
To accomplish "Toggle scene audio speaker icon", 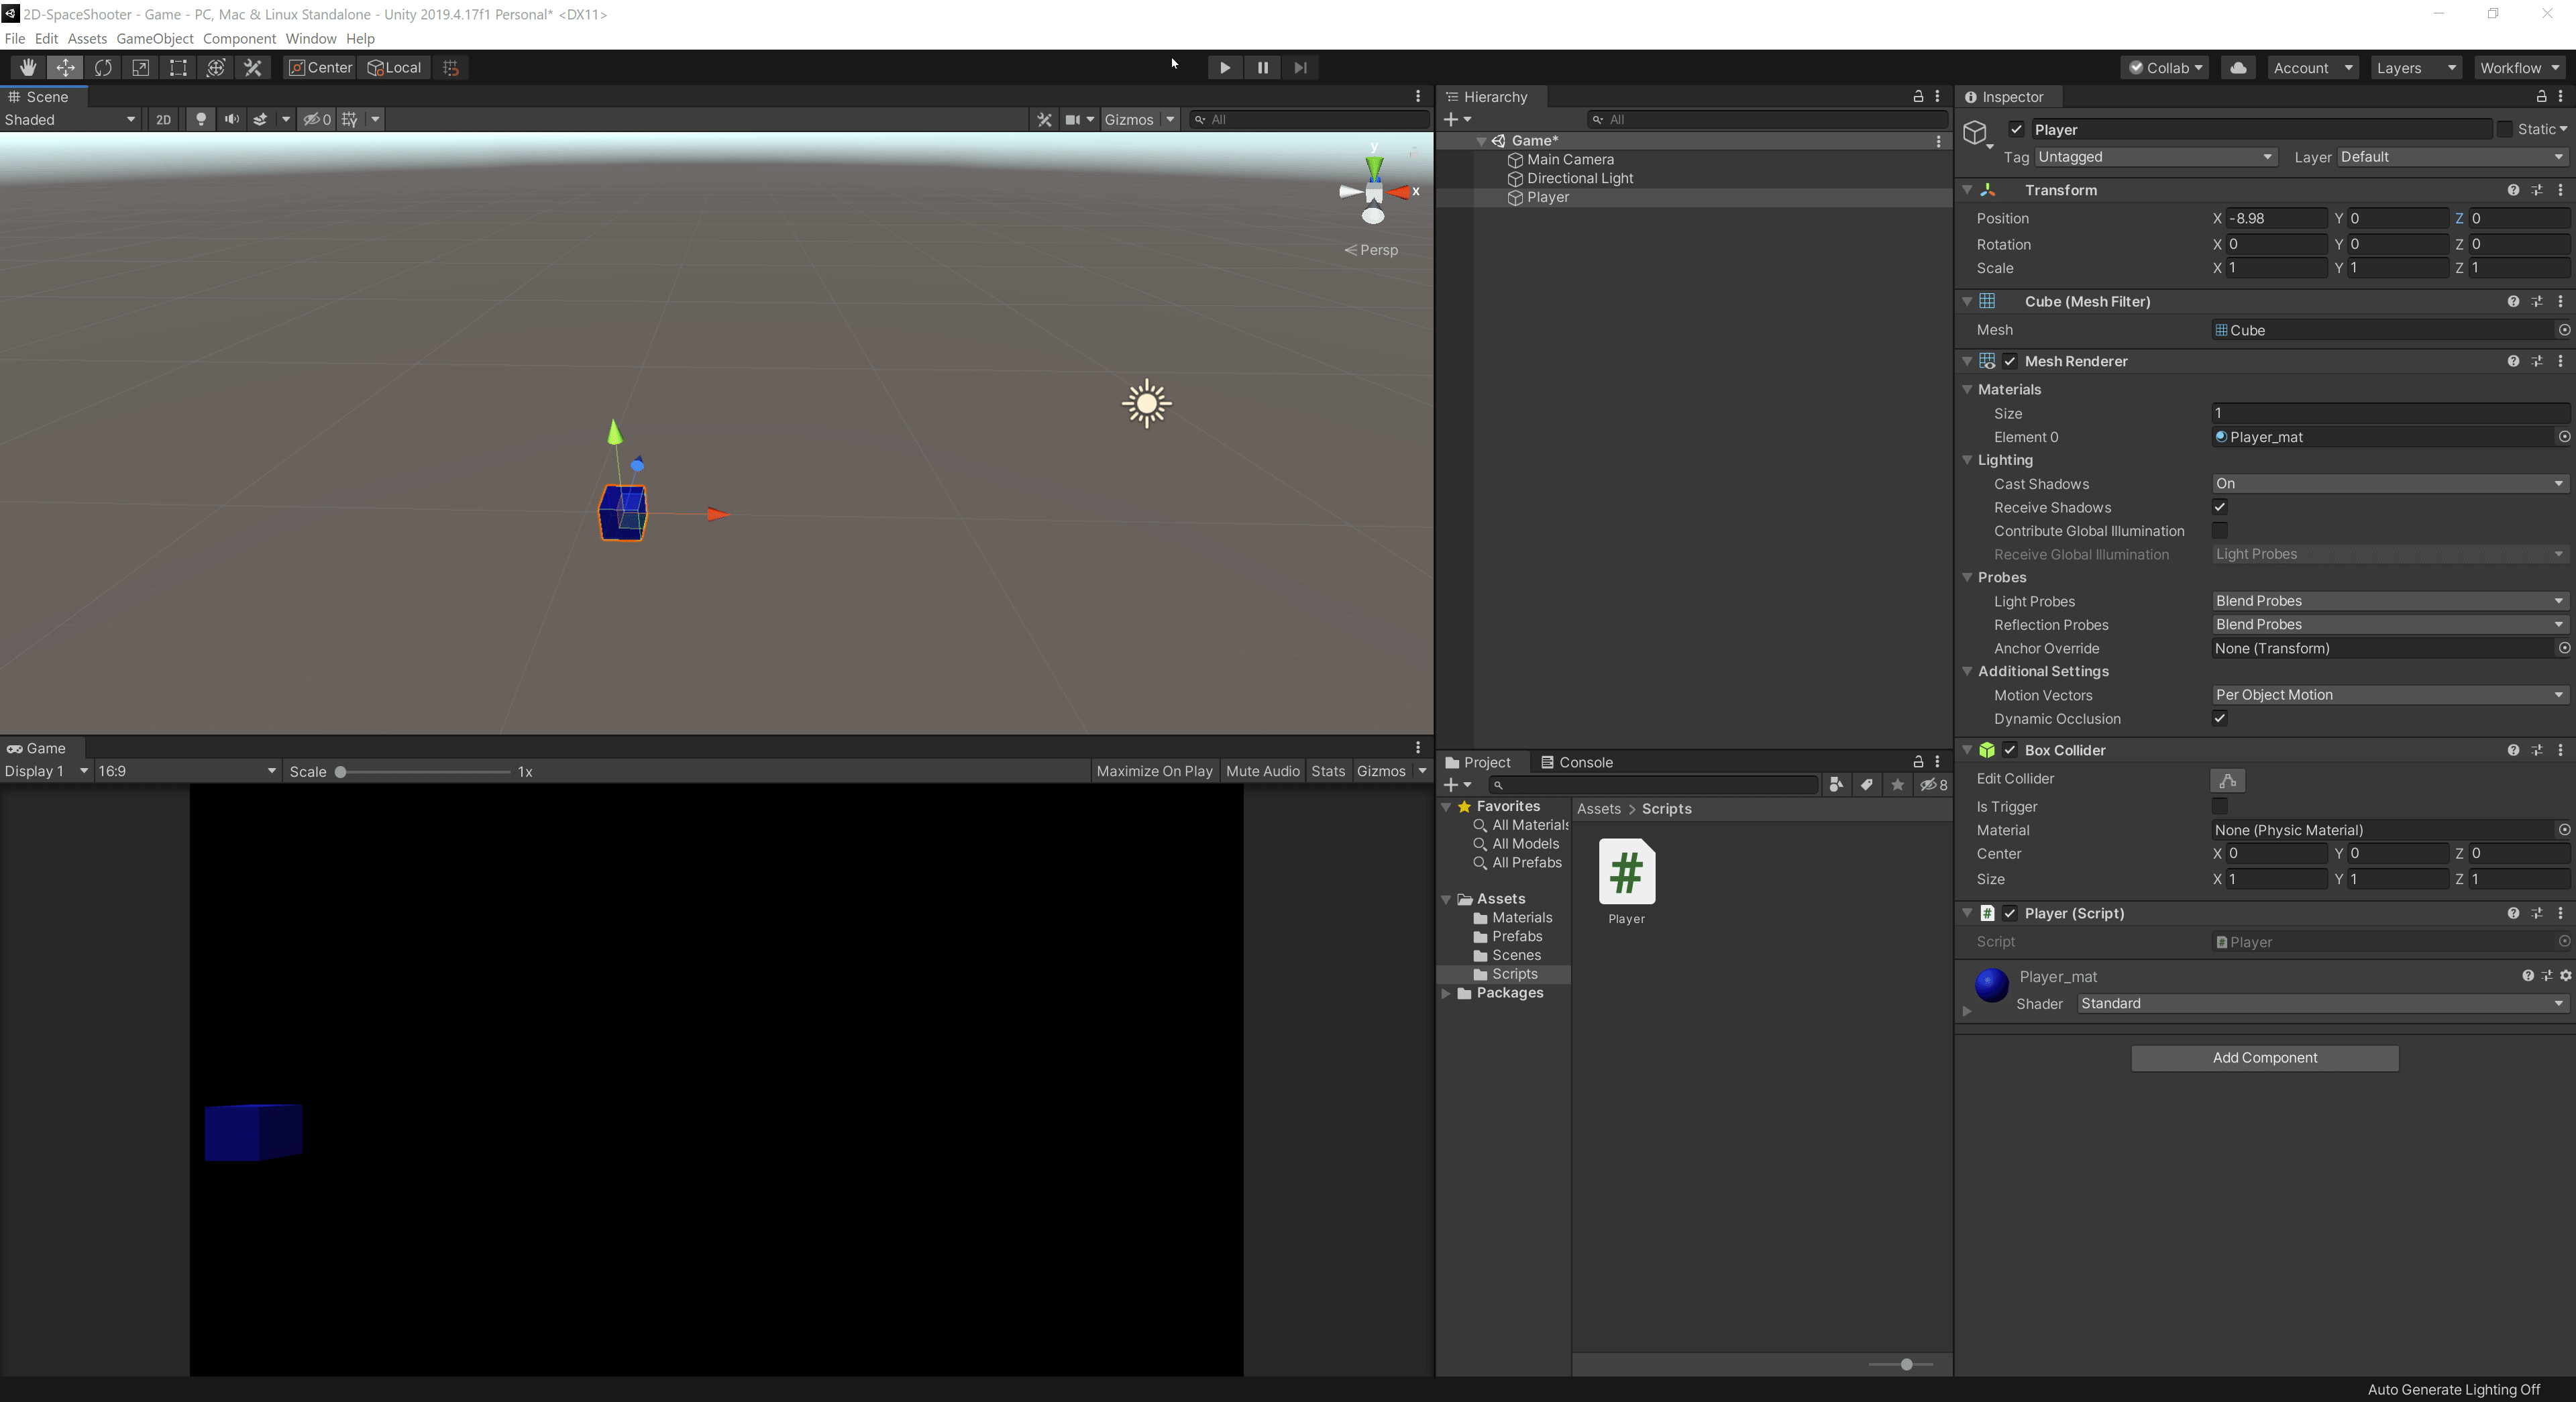I will coord(232,119).
